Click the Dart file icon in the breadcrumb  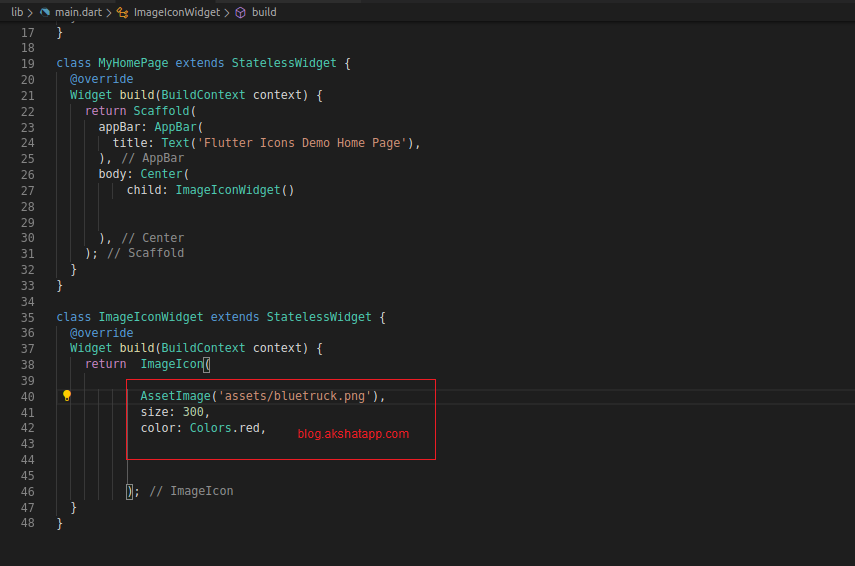tap(45, 12)
